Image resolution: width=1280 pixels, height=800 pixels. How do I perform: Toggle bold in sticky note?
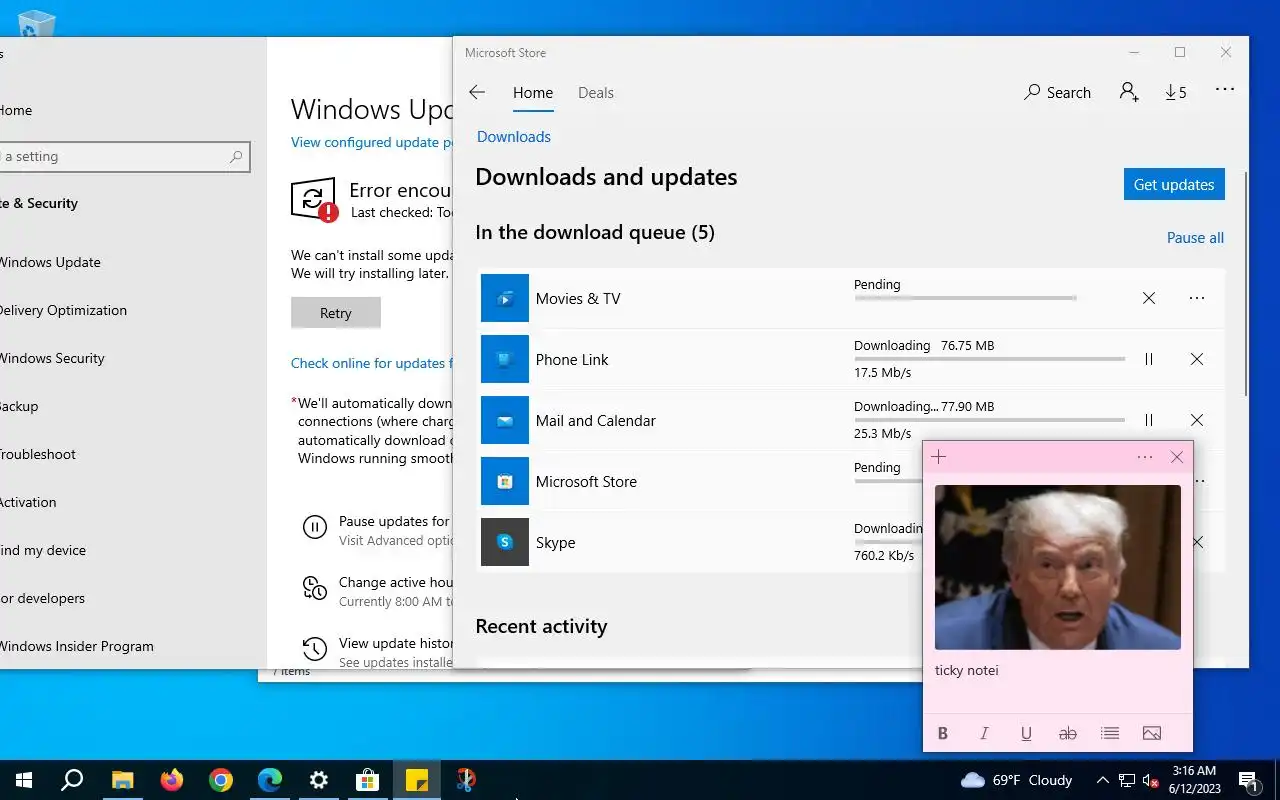942,733
